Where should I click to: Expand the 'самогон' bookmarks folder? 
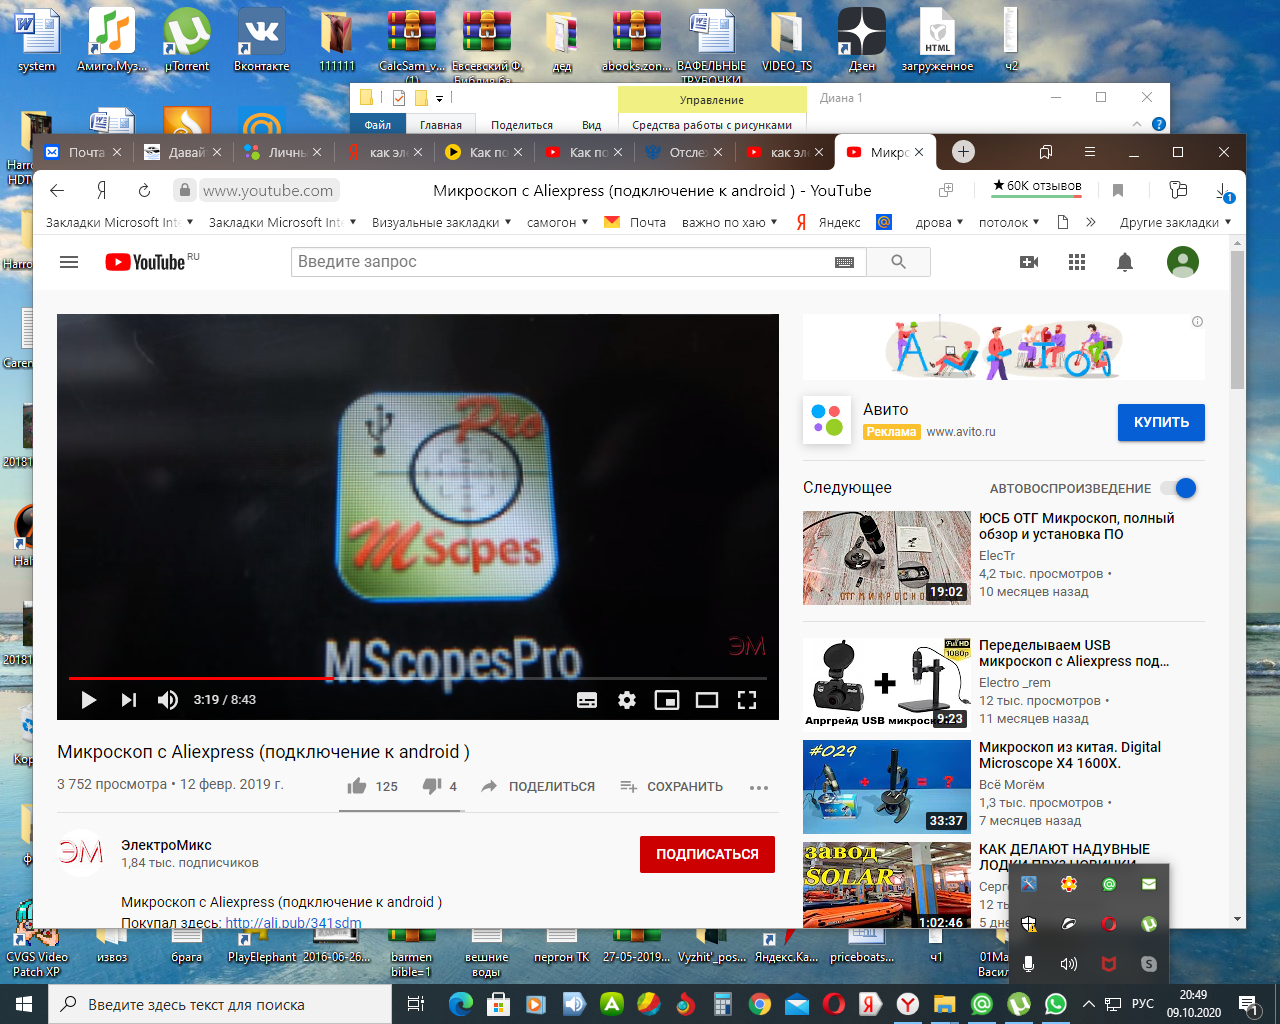pyautogui.click(x=558, y=223)
